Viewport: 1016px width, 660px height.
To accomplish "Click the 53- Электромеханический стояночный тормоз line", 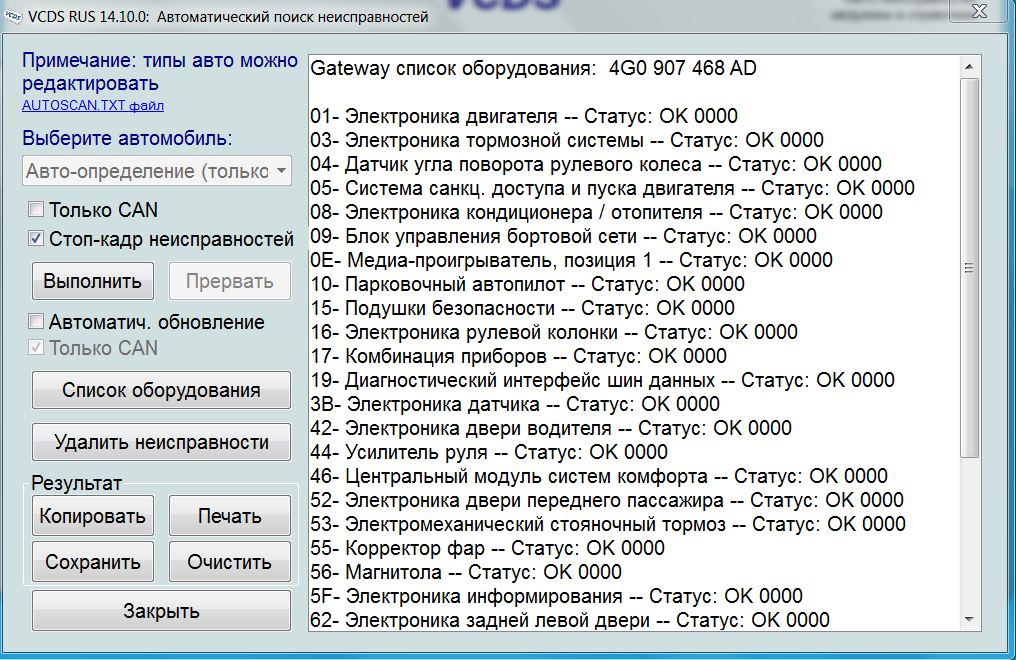I will [608, 524].
